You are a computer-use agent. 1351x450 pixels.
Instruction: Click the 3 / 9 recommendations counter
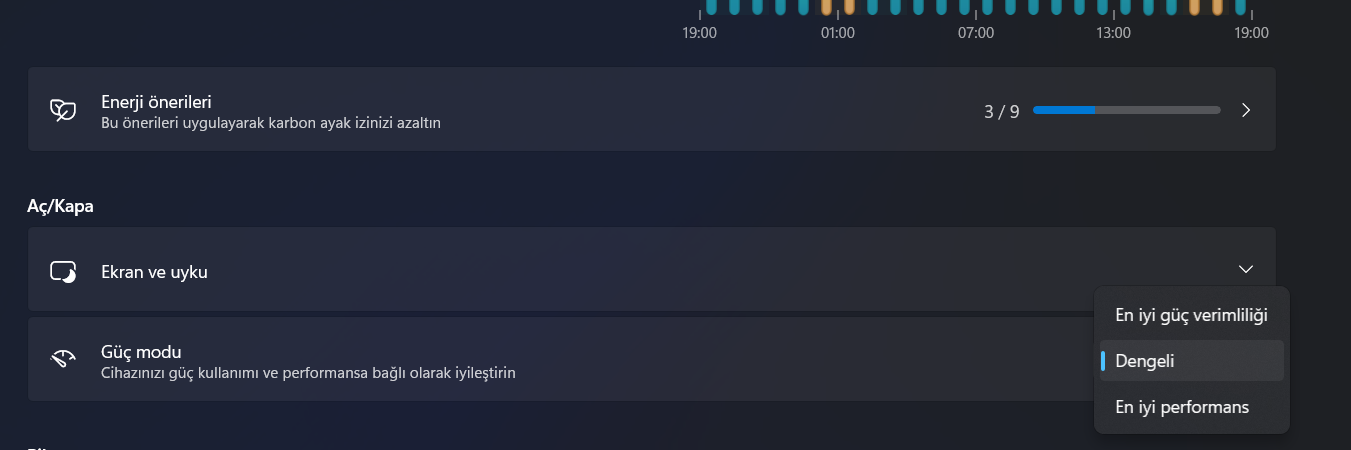1001,111
